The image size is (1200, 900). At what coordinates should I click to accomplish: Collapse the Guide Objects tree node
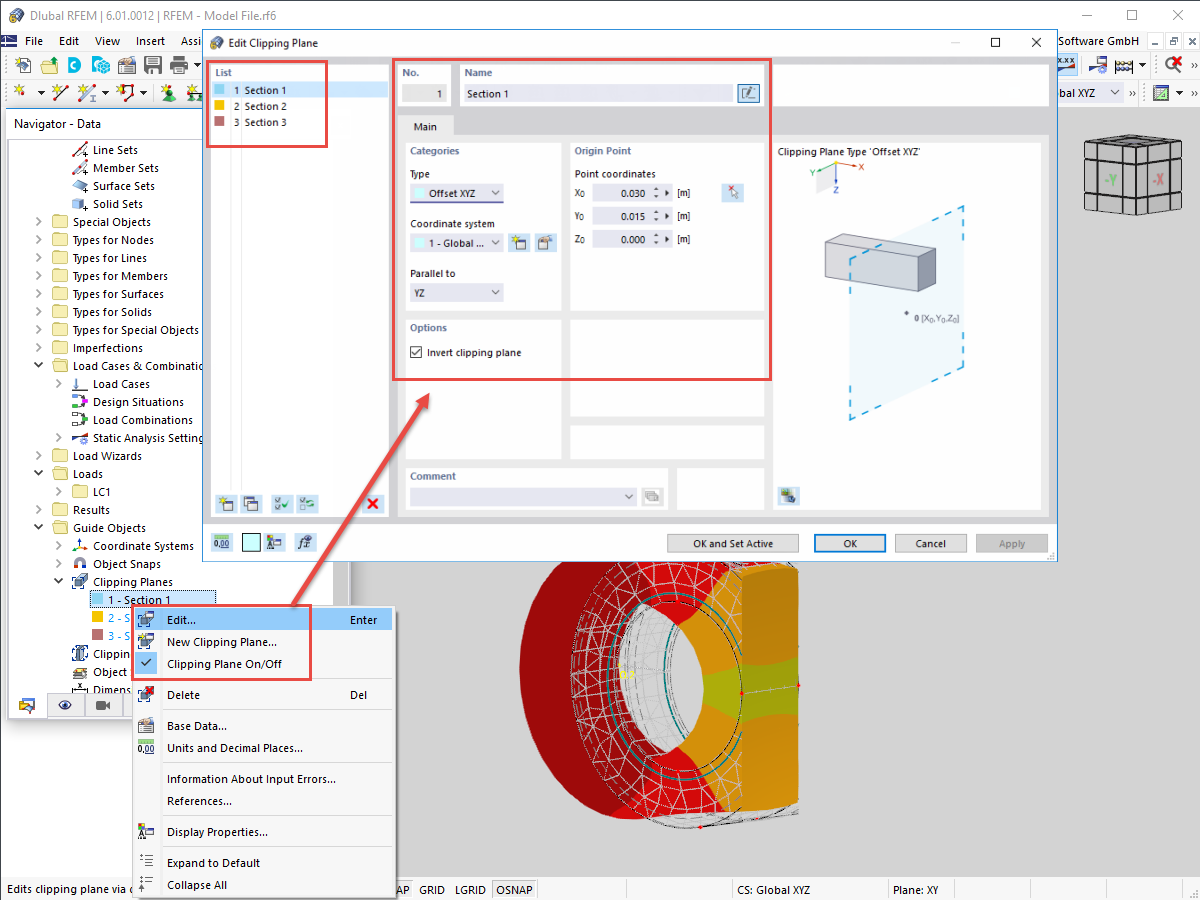pos(39,528)
